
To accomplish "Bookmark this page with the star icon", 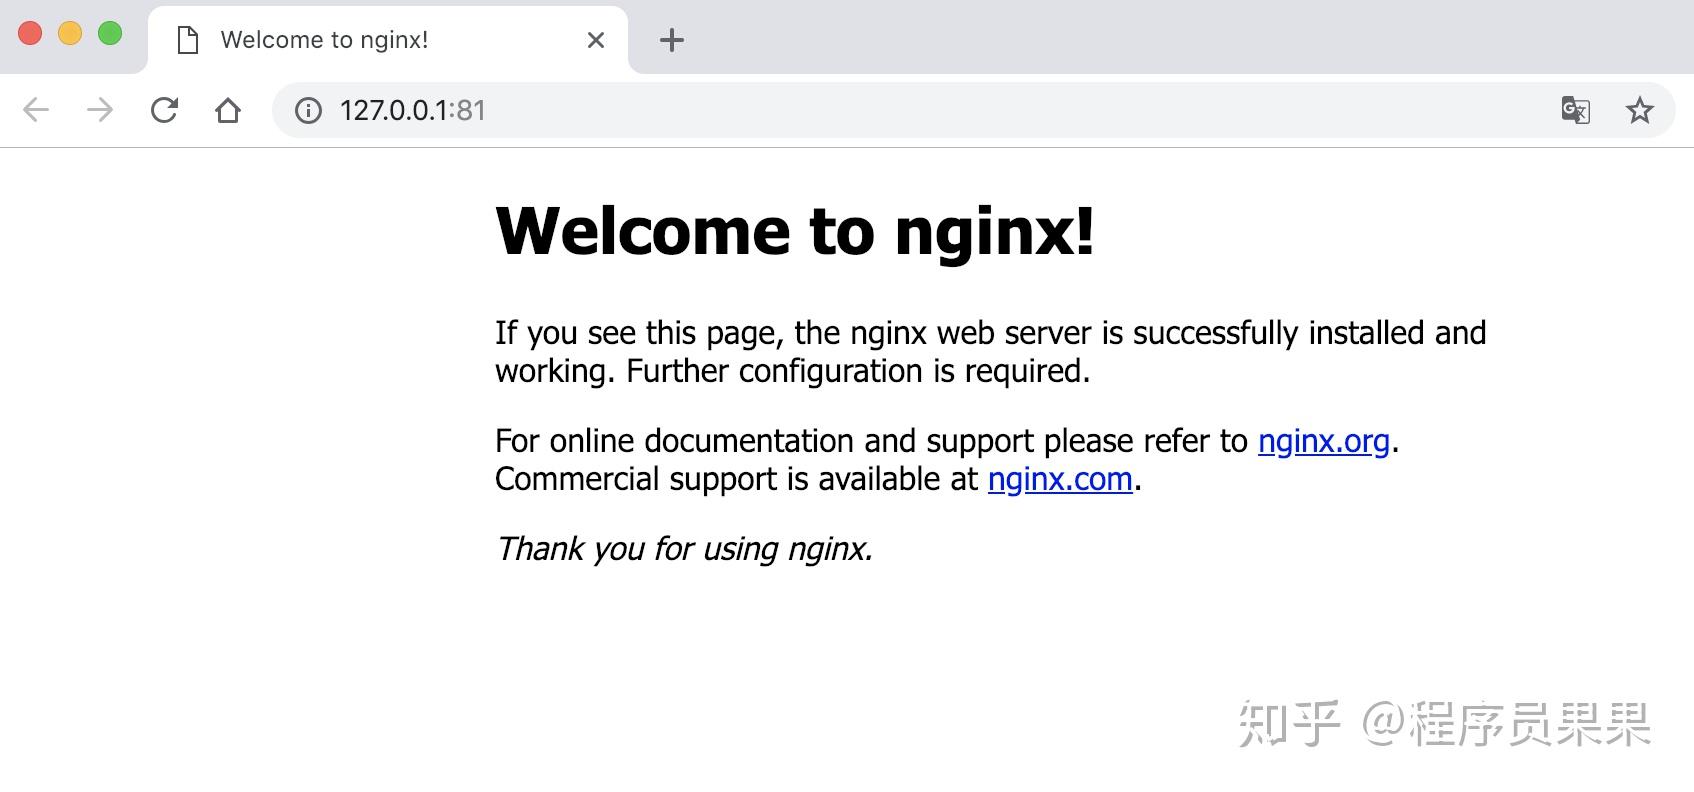I will pyautogui.click(x=1640, y=110).
